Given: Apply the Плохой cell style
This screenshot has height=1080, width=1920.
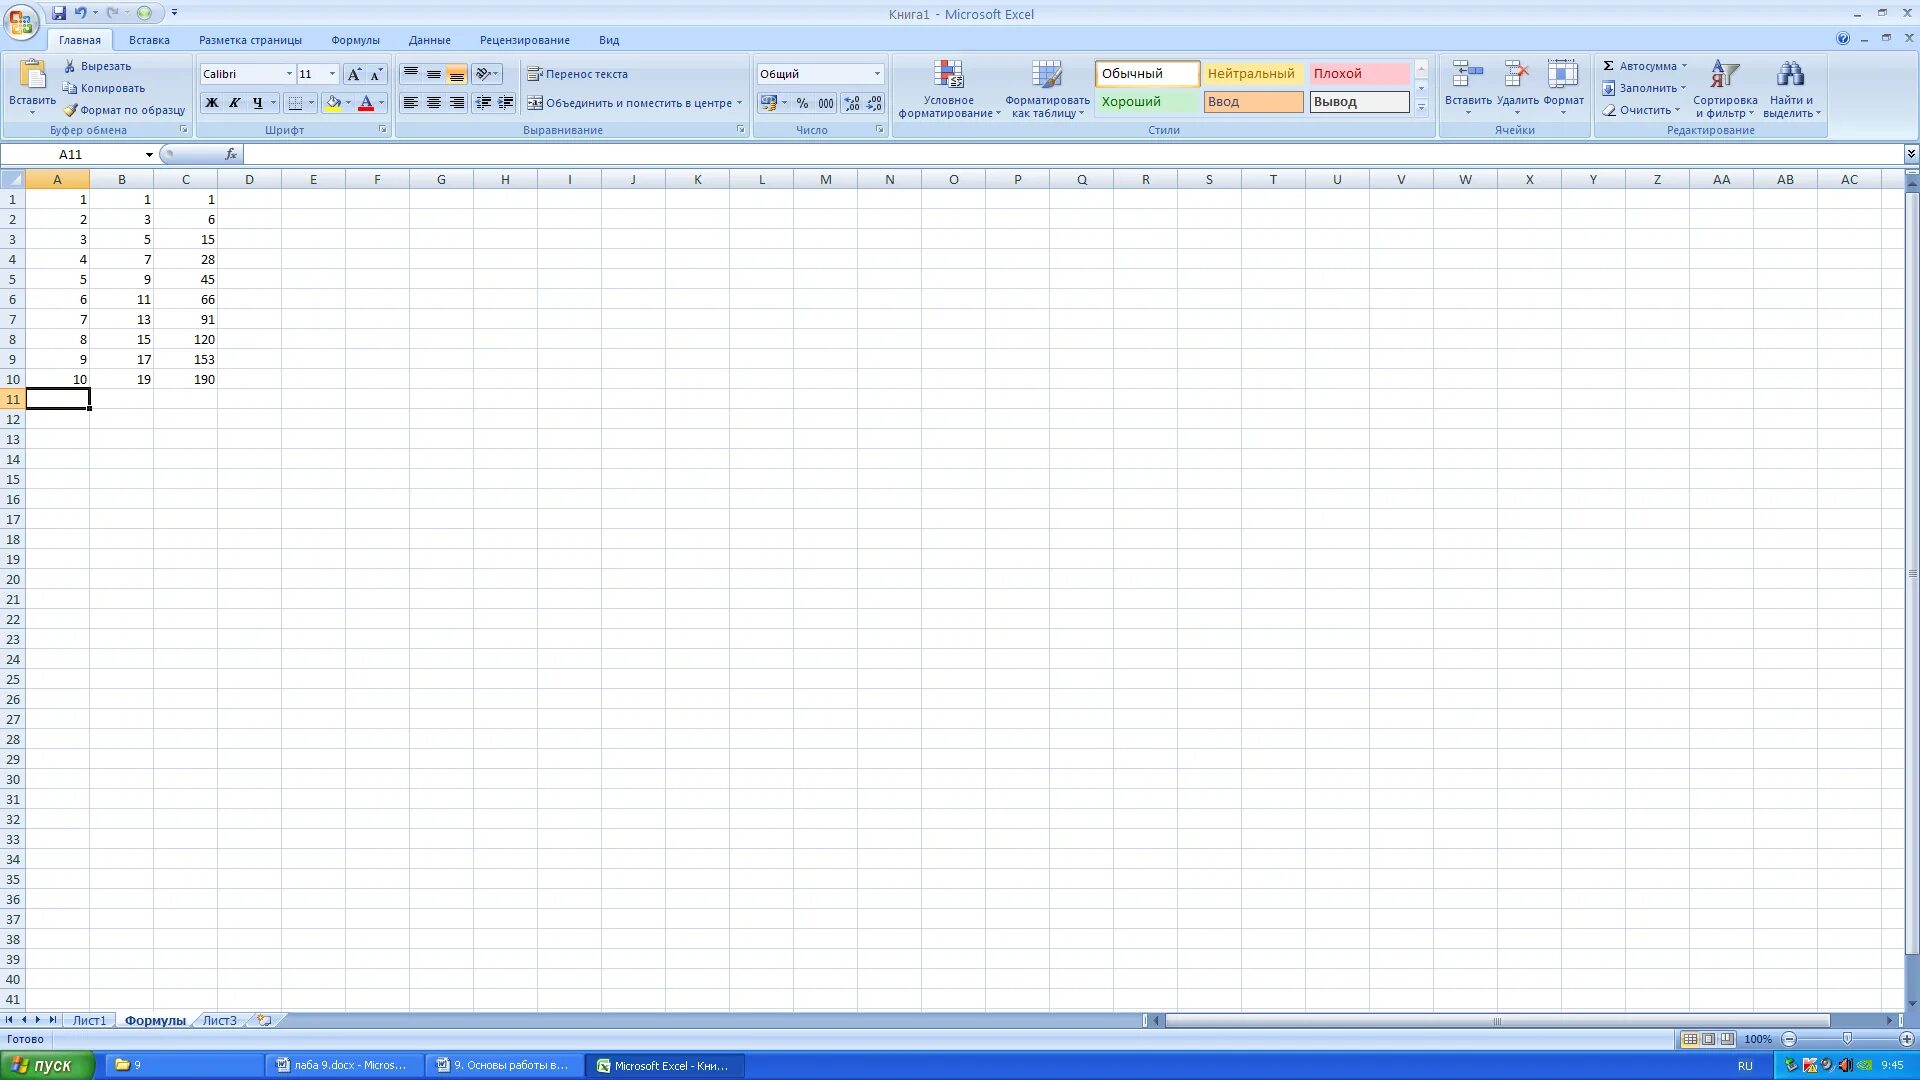Looking at the screenshot, I should coord(1358,74).
